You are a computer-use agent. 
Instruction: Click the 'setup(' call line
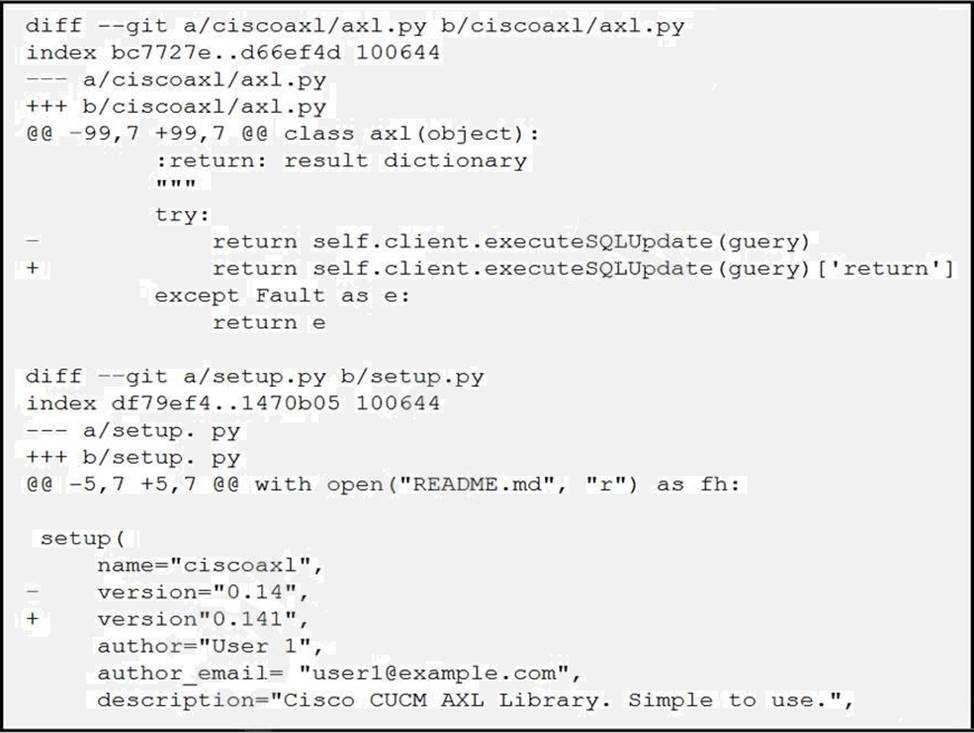[82, 538]
